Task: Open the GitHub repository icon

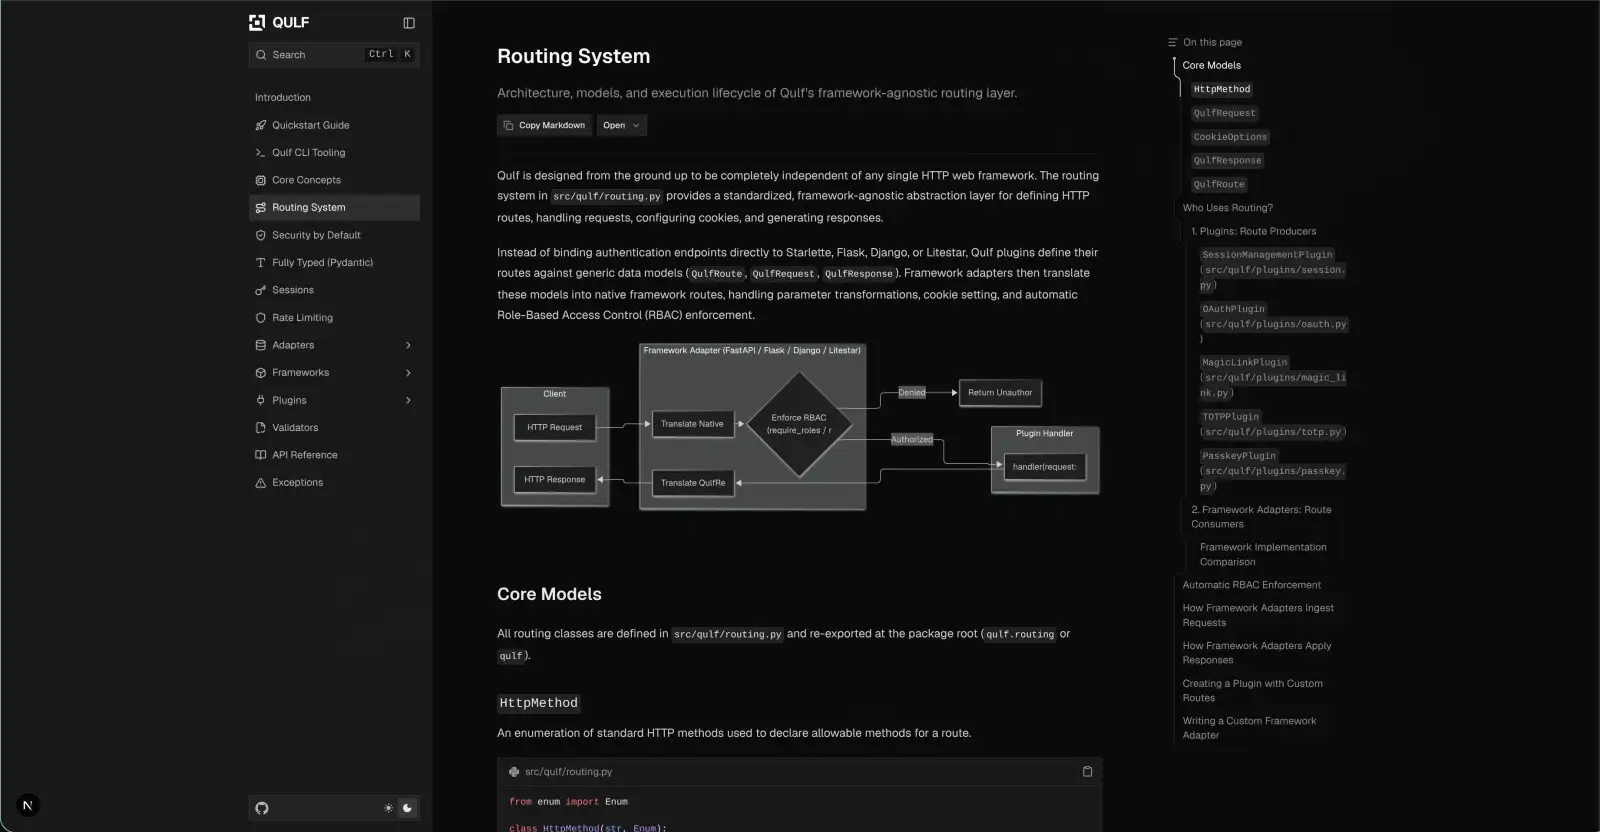Action: (x=262, y=808)
